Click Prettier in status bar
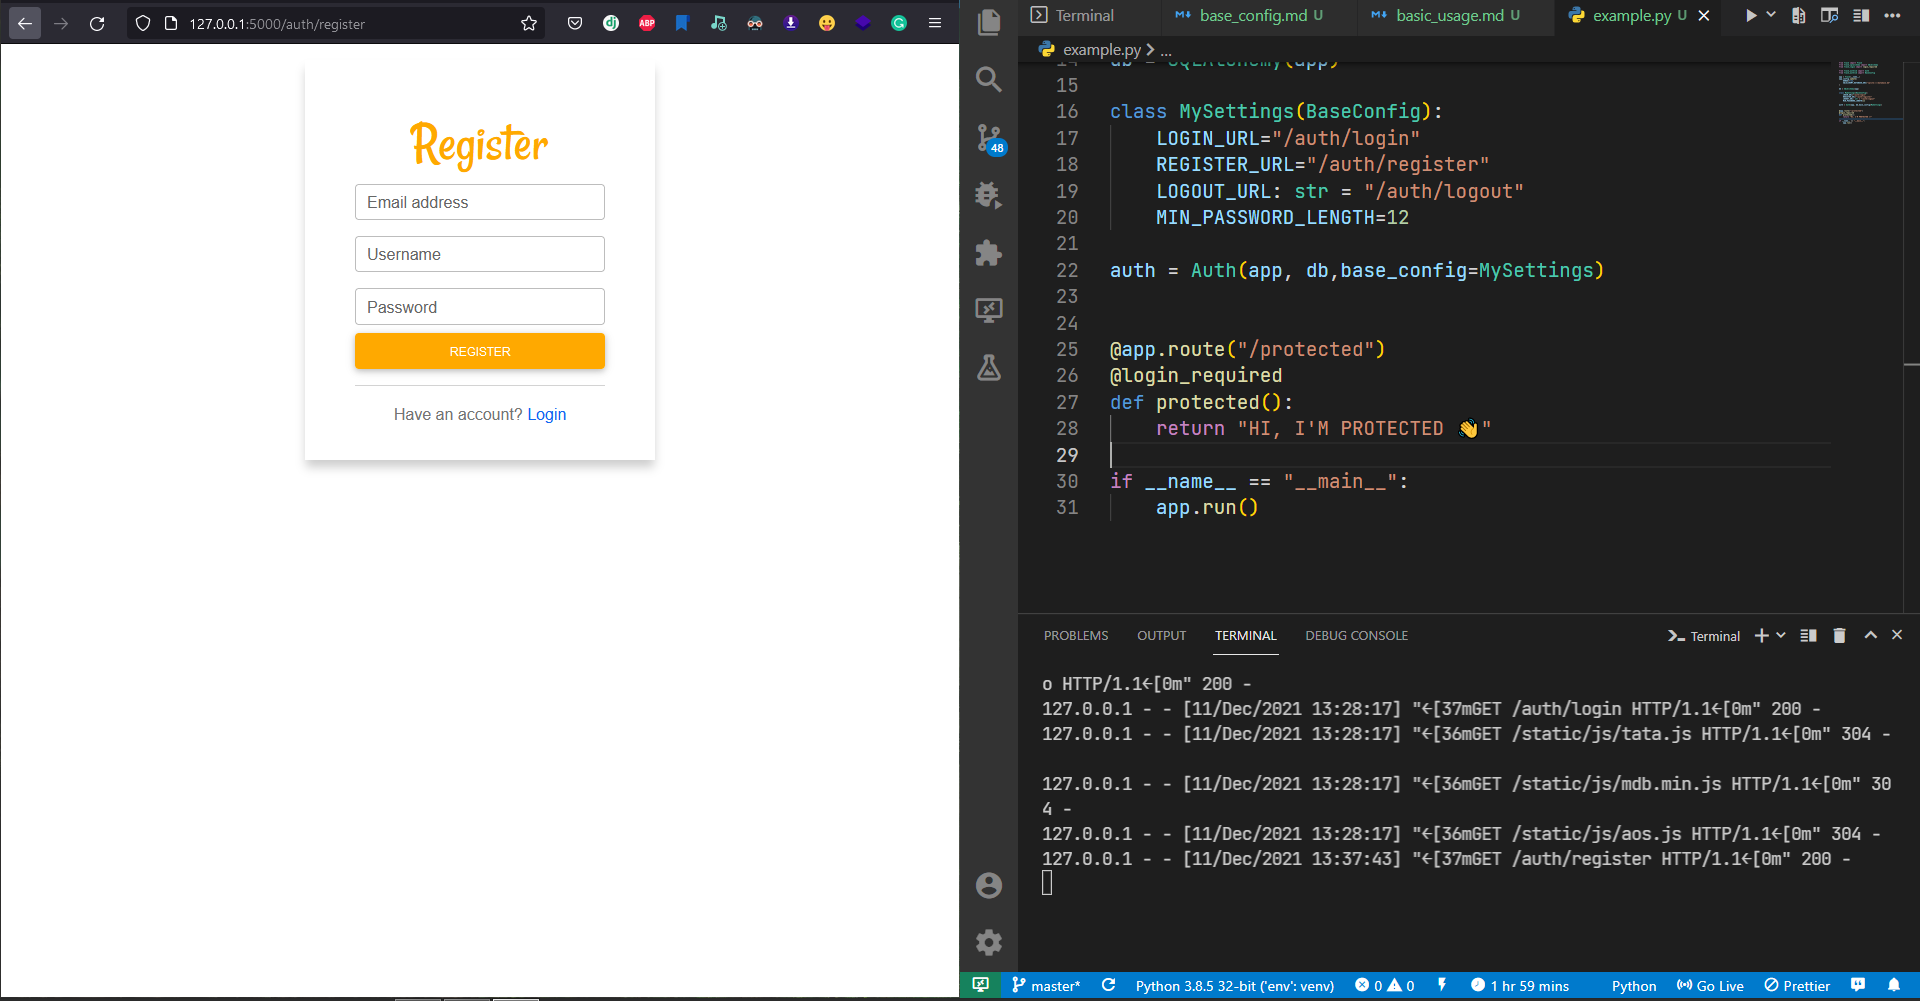This screenshot has height=1001, width=1920. tap(1797, 986)
